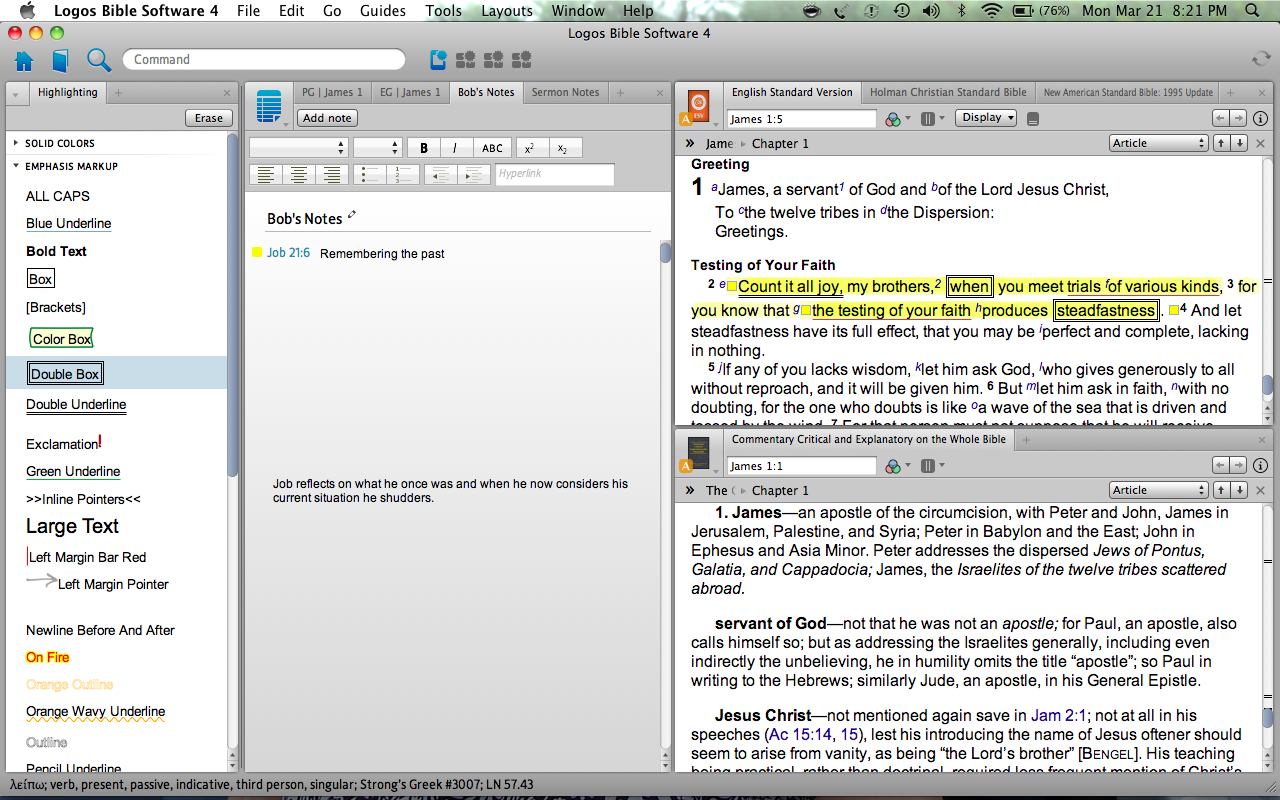Open the font size dropdown
The image size is (1280, 800).
pyautogui.click(x=378, y=148)
